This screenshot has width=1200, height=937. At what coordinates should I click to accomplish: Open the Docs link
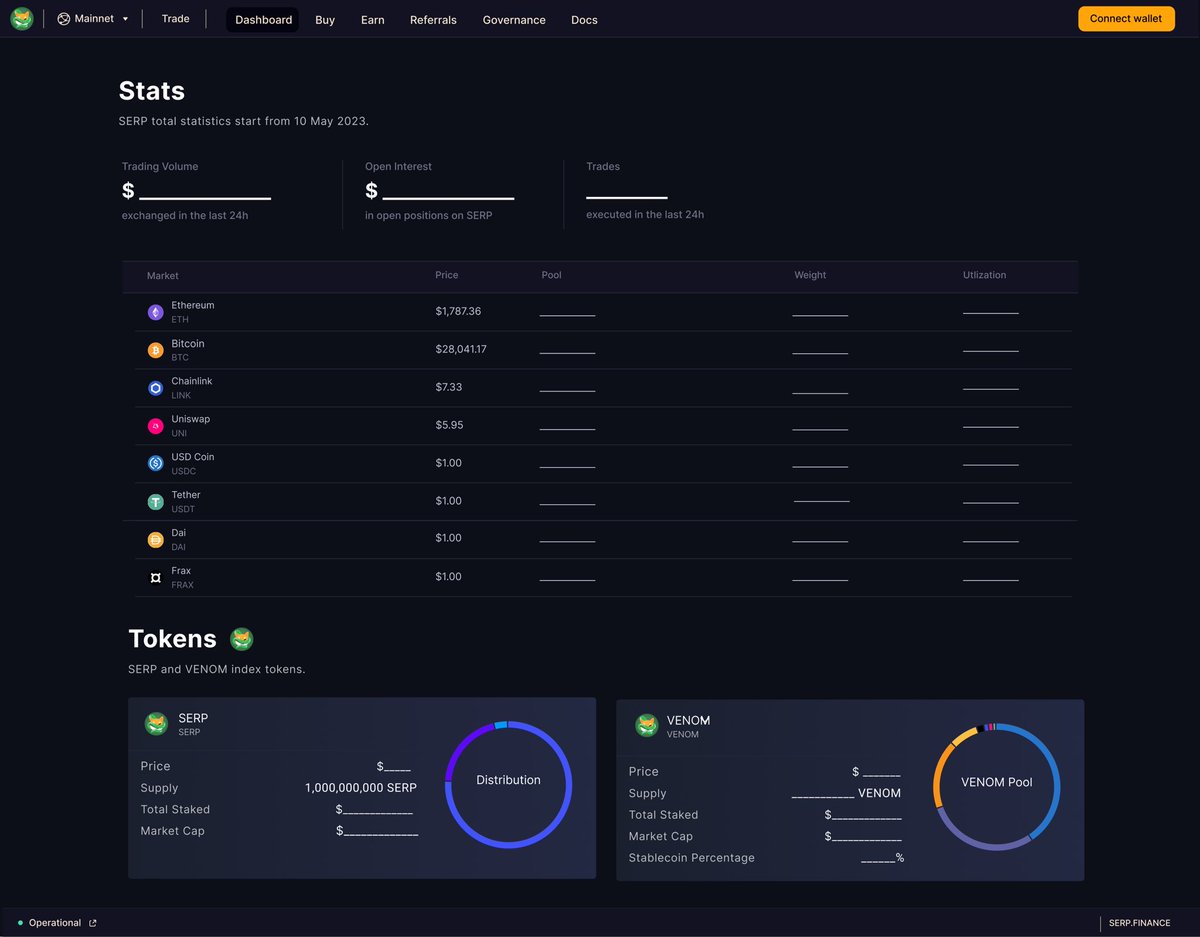pyautogui.click(x=584, y=20)
